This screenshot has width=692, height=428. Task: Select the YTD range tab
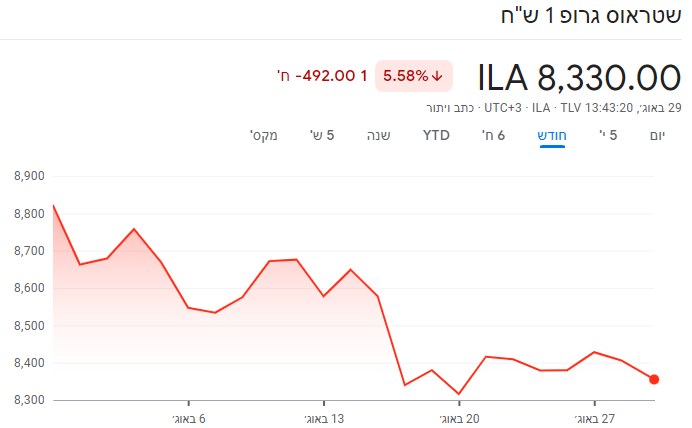click(436, 134)
